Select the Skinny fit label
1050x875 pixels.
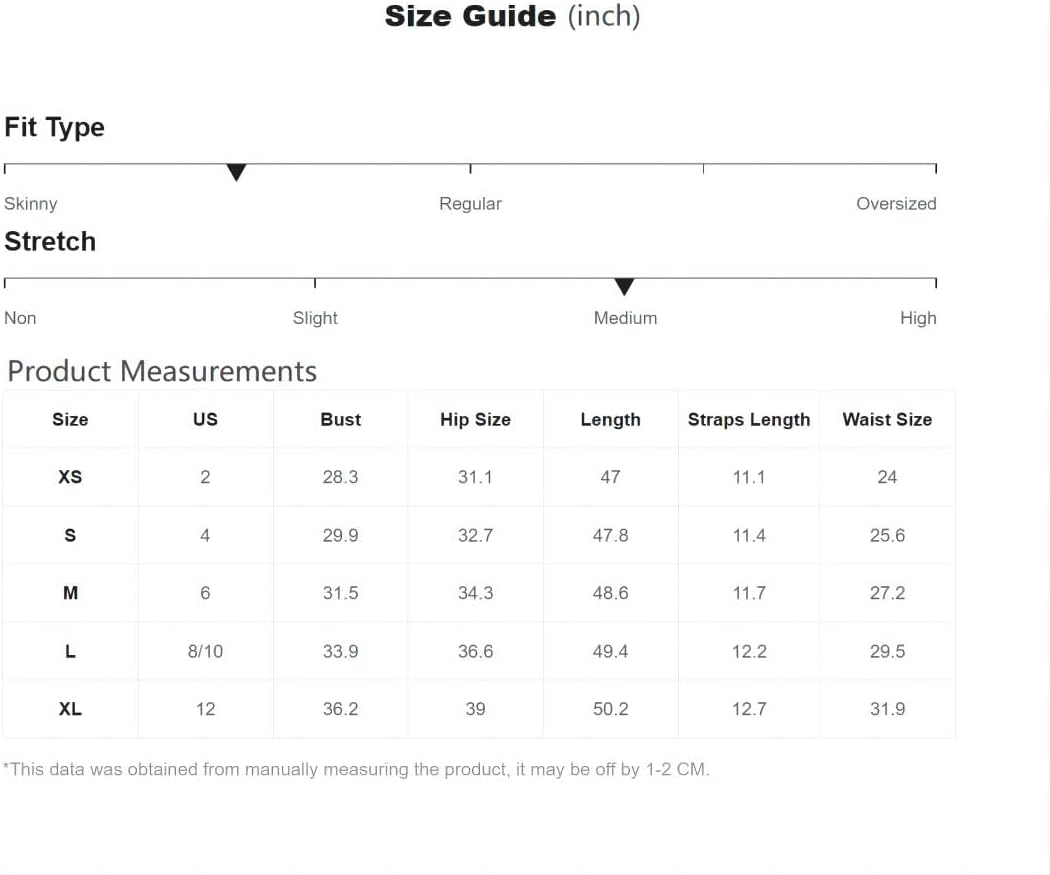(x=31, y=204)
